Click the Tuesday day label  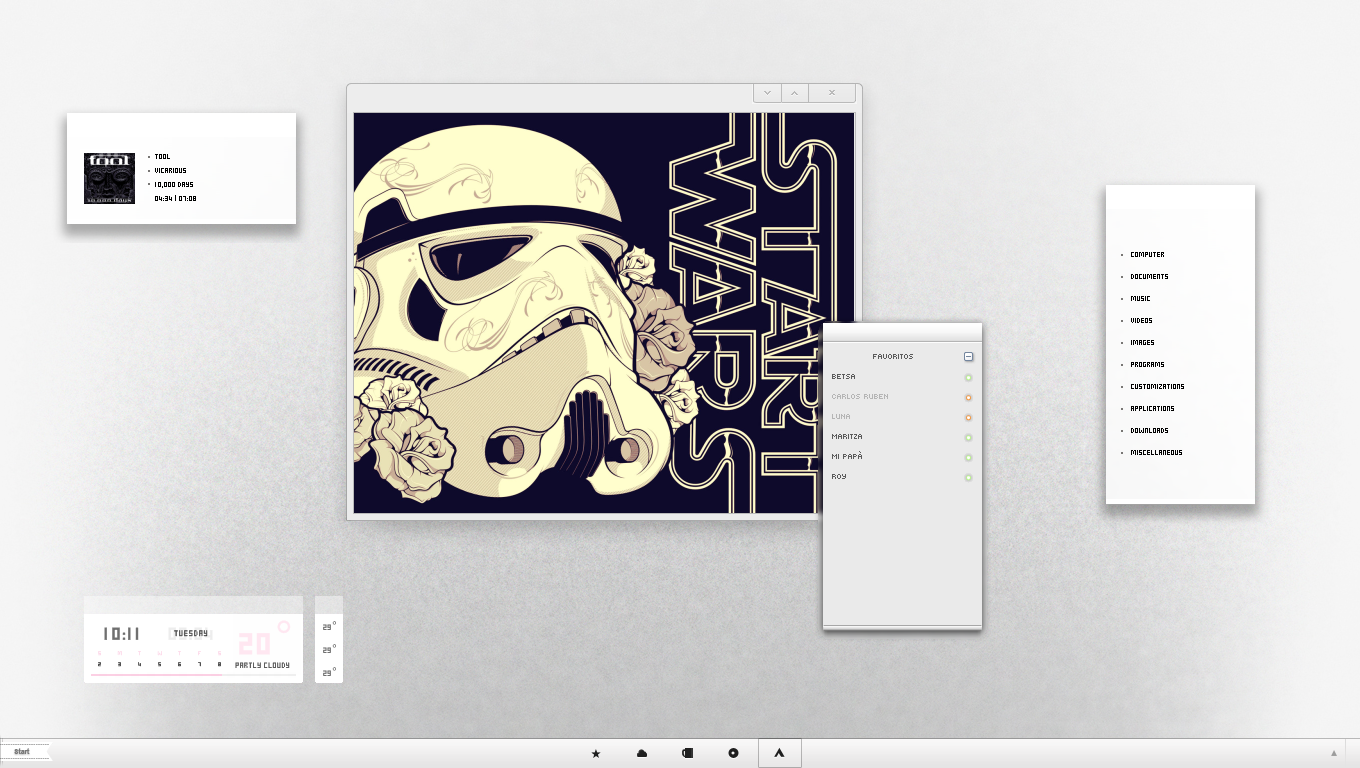point(191,633)
